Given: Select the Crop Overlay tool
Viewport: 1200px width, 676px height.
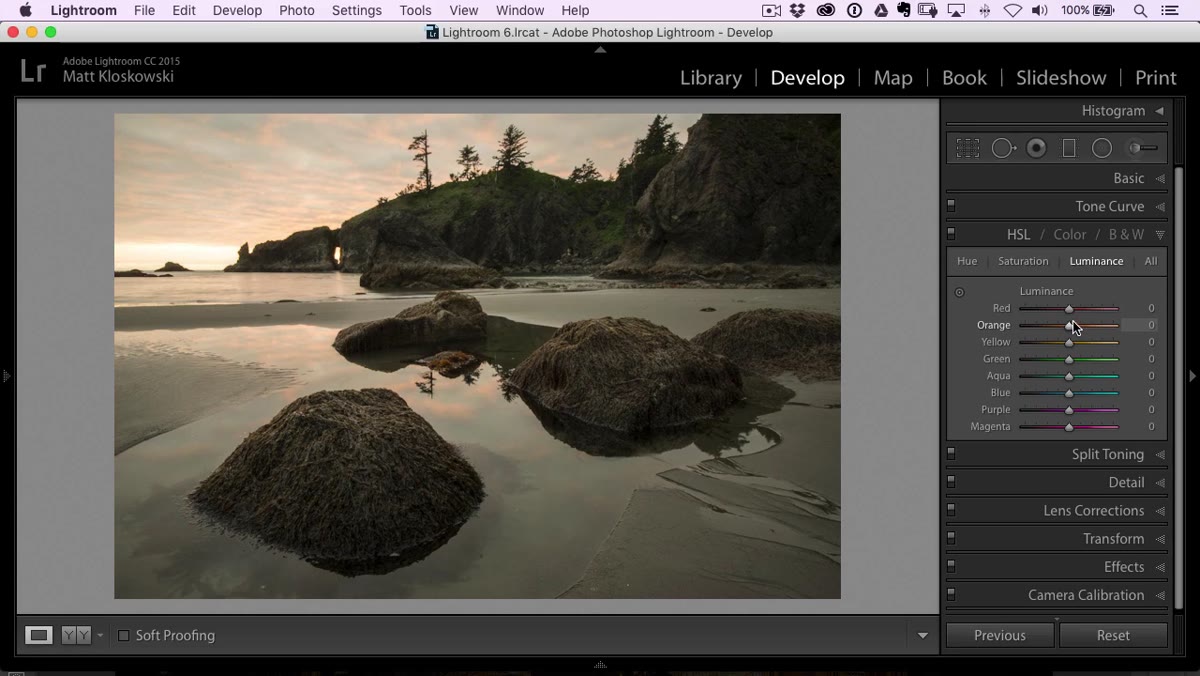Looking at the screenshot, I should 967,148.
